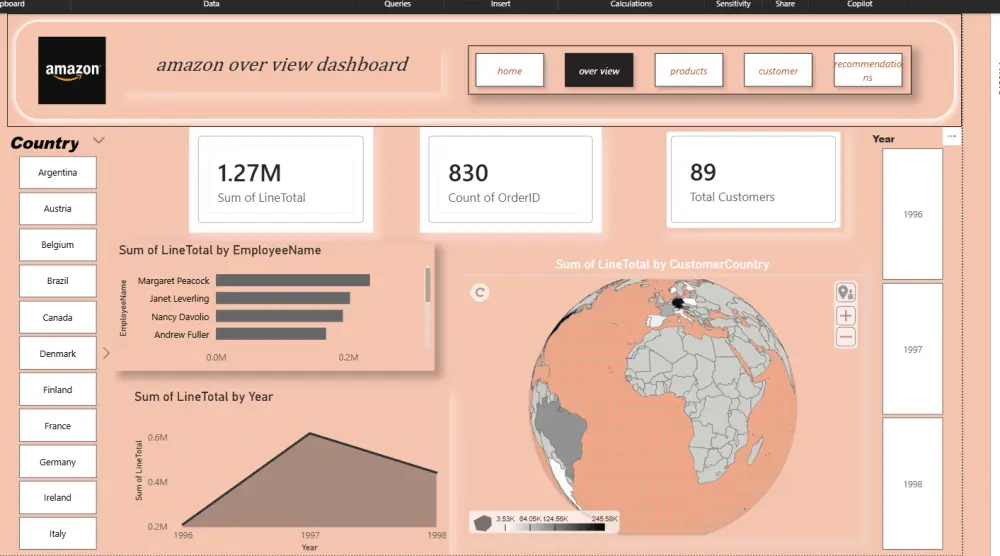1000x556 pixels.
Task: Click the map location pin selection icon
Action: coord(846,293)
